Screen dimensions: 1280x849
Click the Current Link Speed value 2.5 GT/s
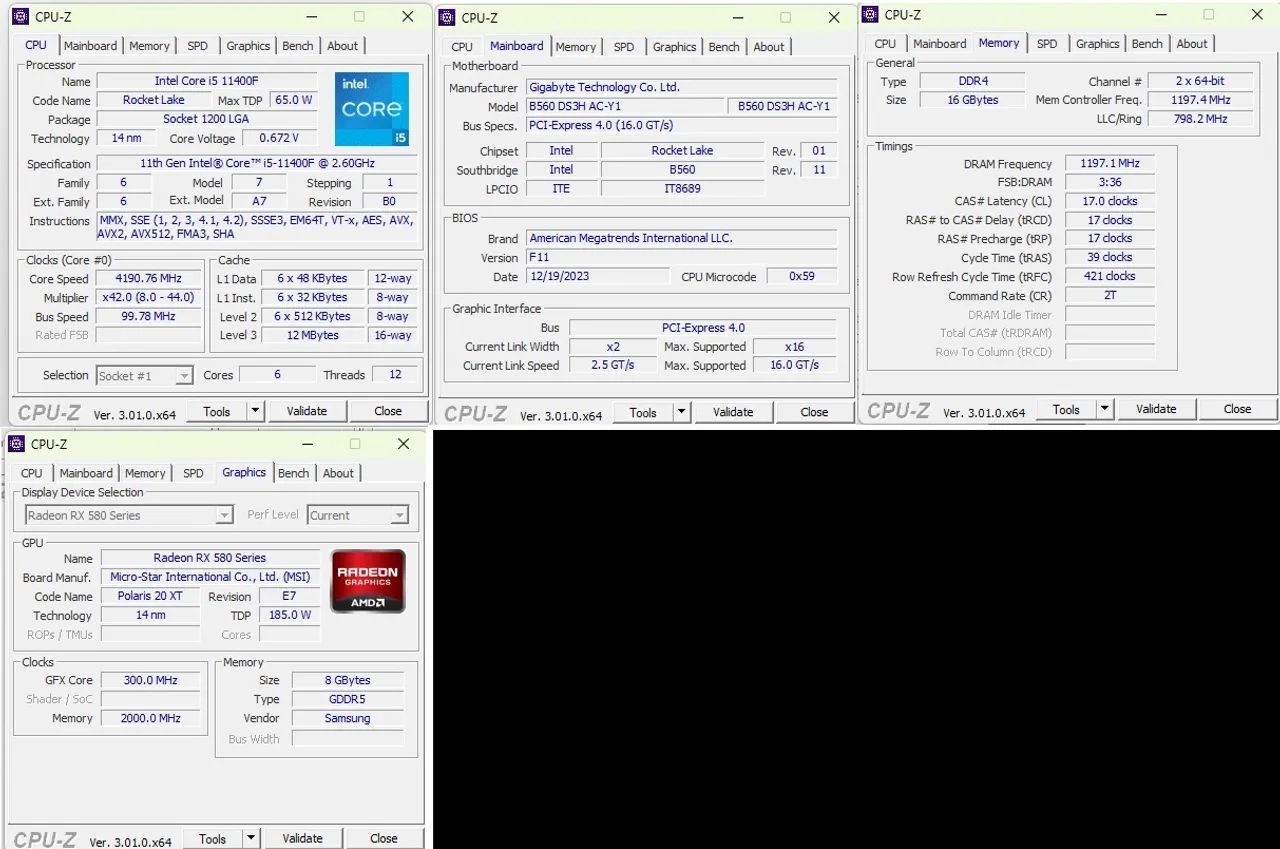tap(613, 365)
